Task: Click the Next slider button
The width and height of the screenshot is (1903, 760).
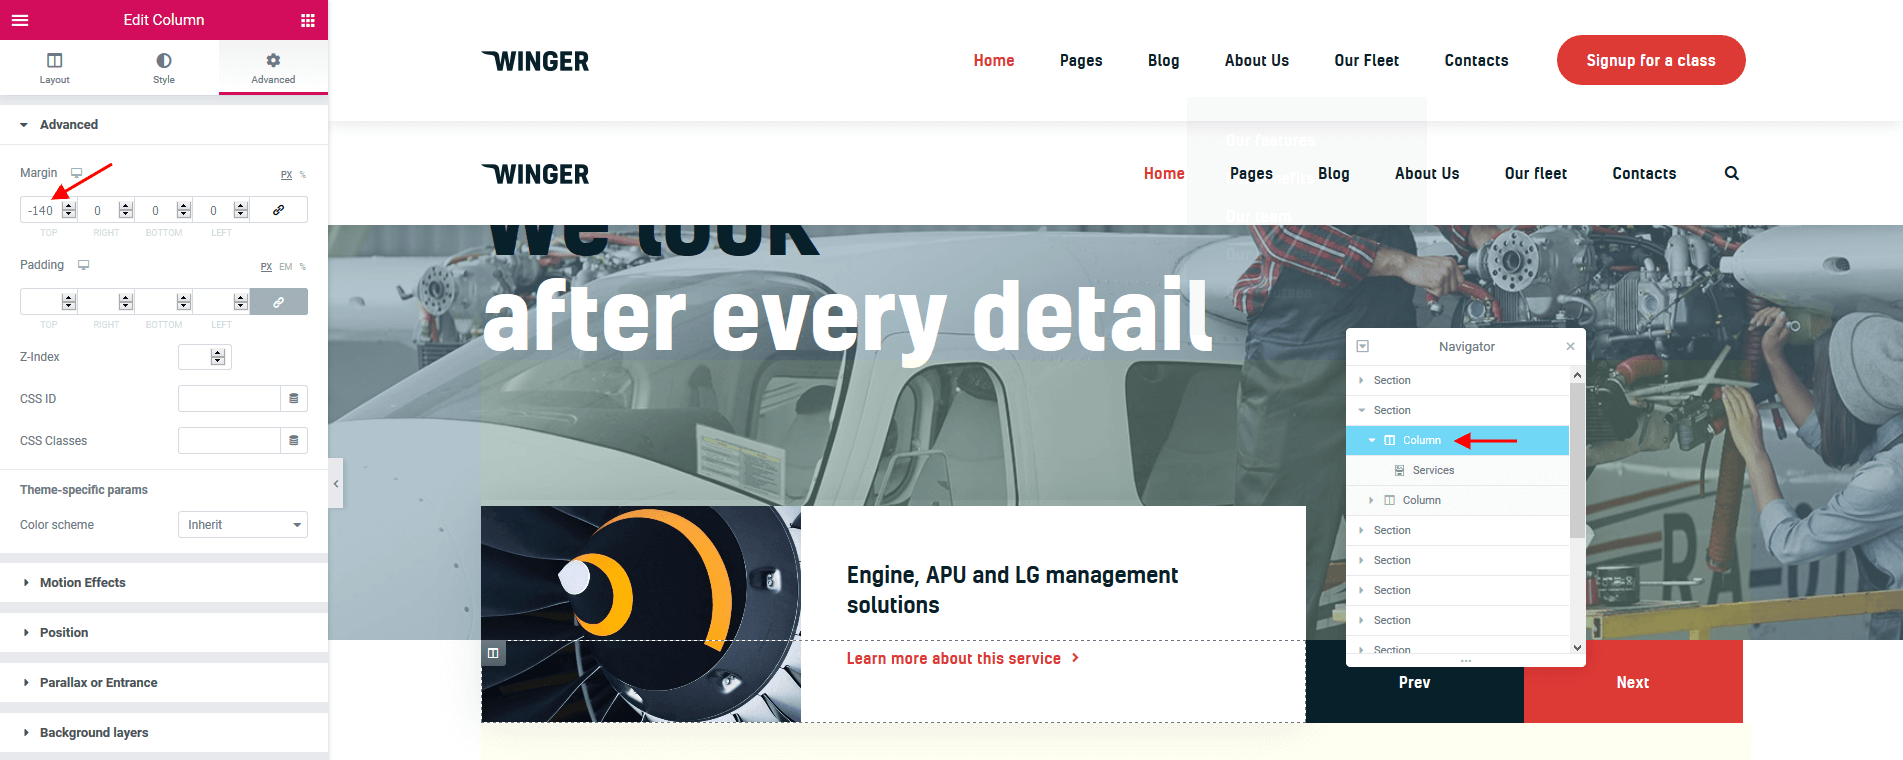Action: [1633, 682]
